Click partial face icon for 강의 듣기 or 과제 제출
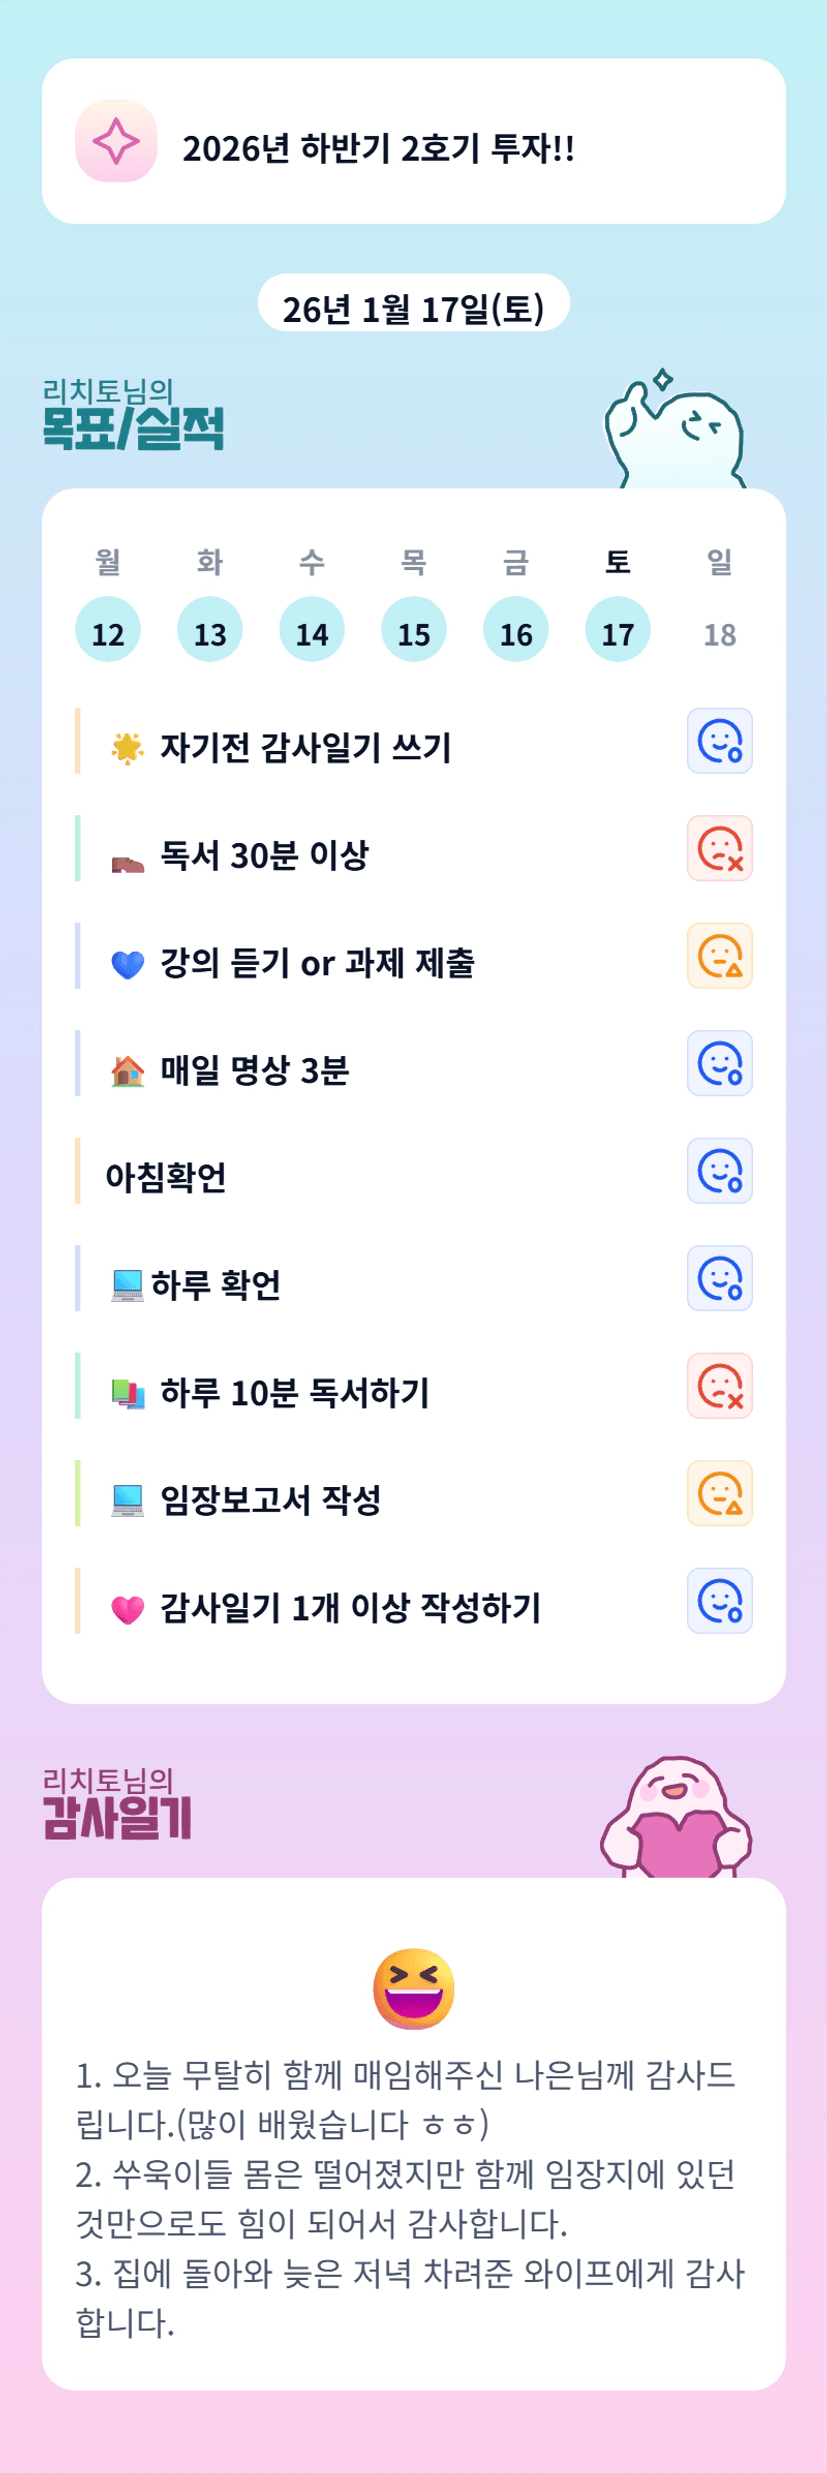This screenshot has height=2473, width=827. (719, 956)
